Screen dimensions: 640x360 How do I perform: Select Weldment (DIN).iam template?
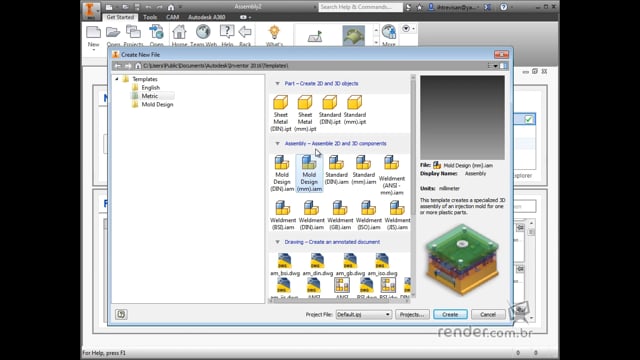point(311,215)
